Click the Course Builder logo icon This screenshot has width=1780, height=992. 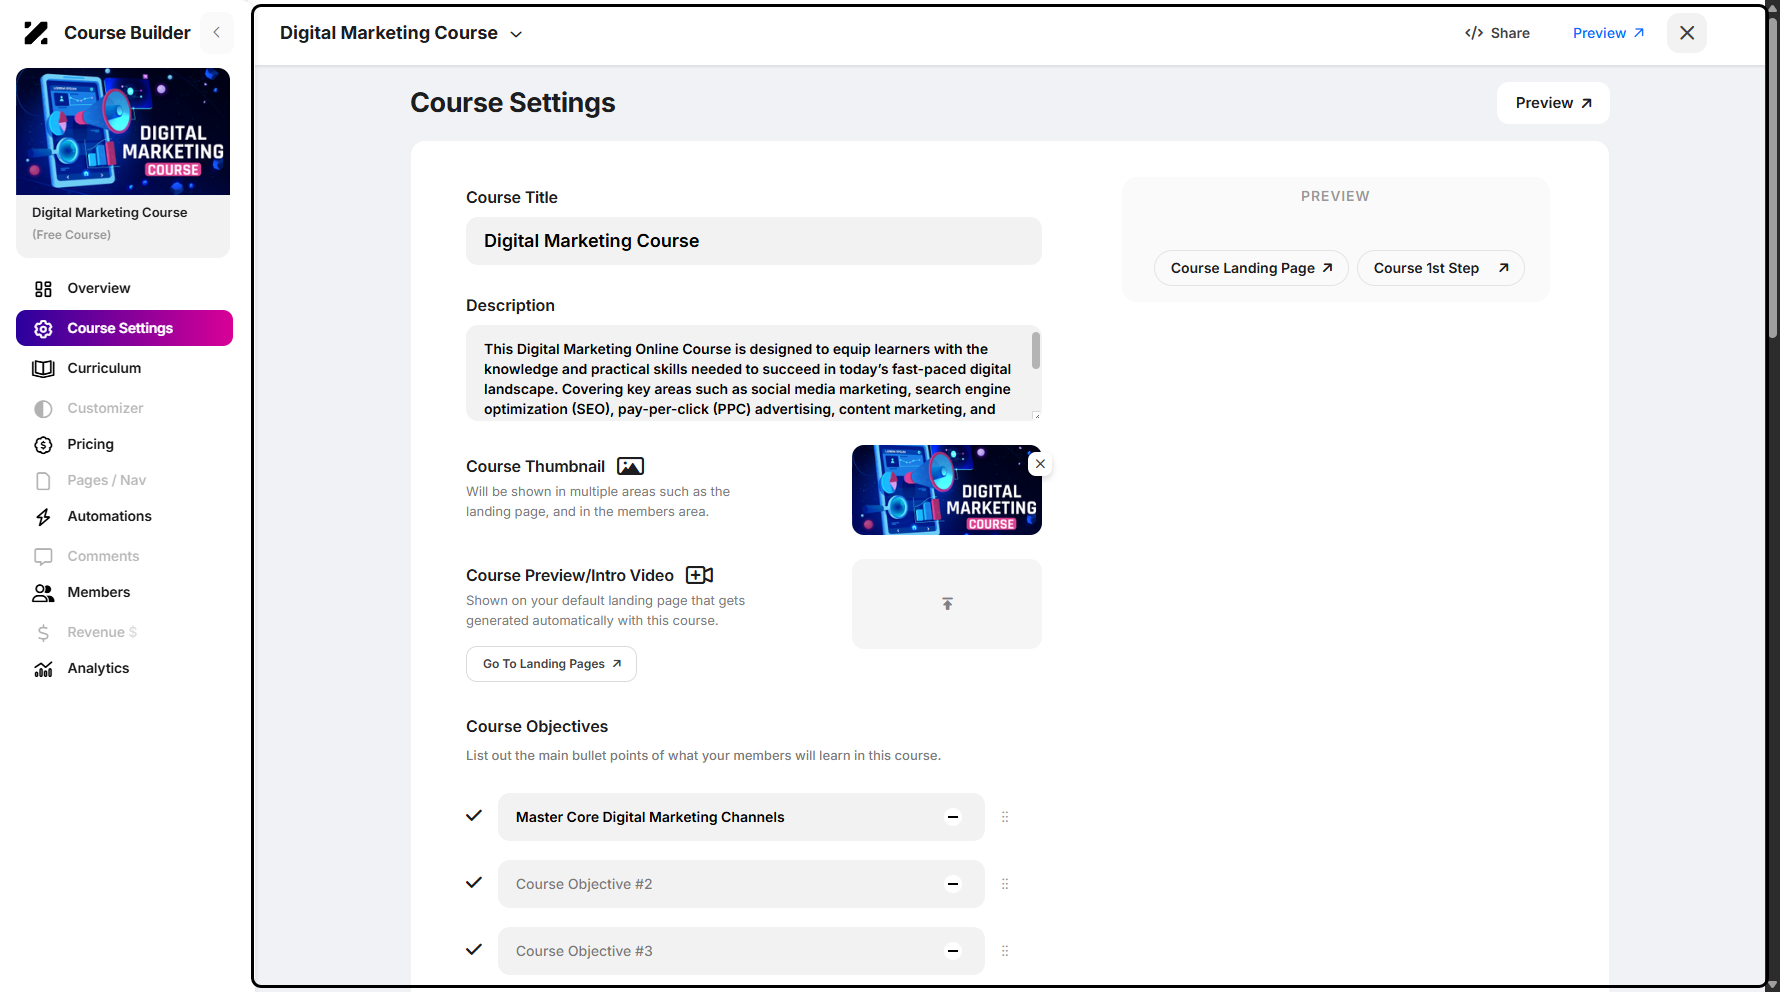point(36,33)
